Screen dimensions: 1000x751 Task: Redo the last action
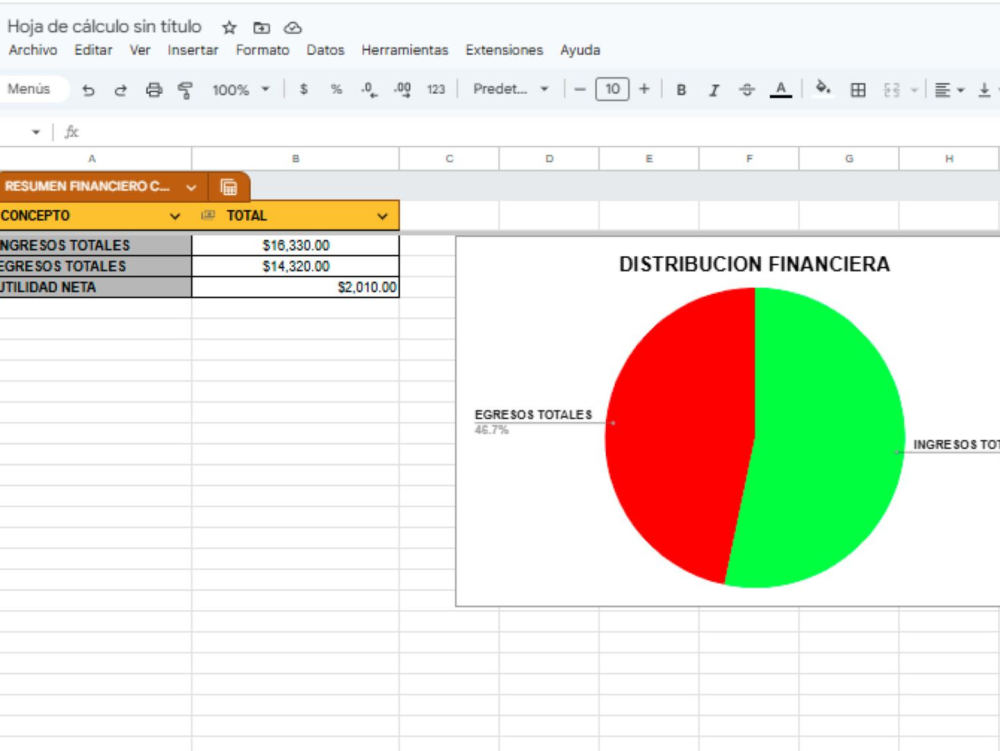point(121,90)
